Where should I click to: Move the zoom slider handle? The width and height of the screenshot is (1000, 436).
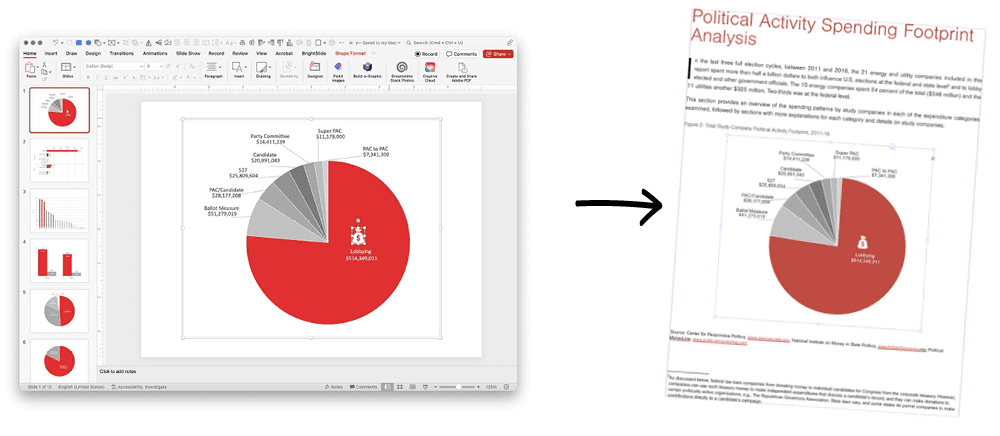pos(459,387)
